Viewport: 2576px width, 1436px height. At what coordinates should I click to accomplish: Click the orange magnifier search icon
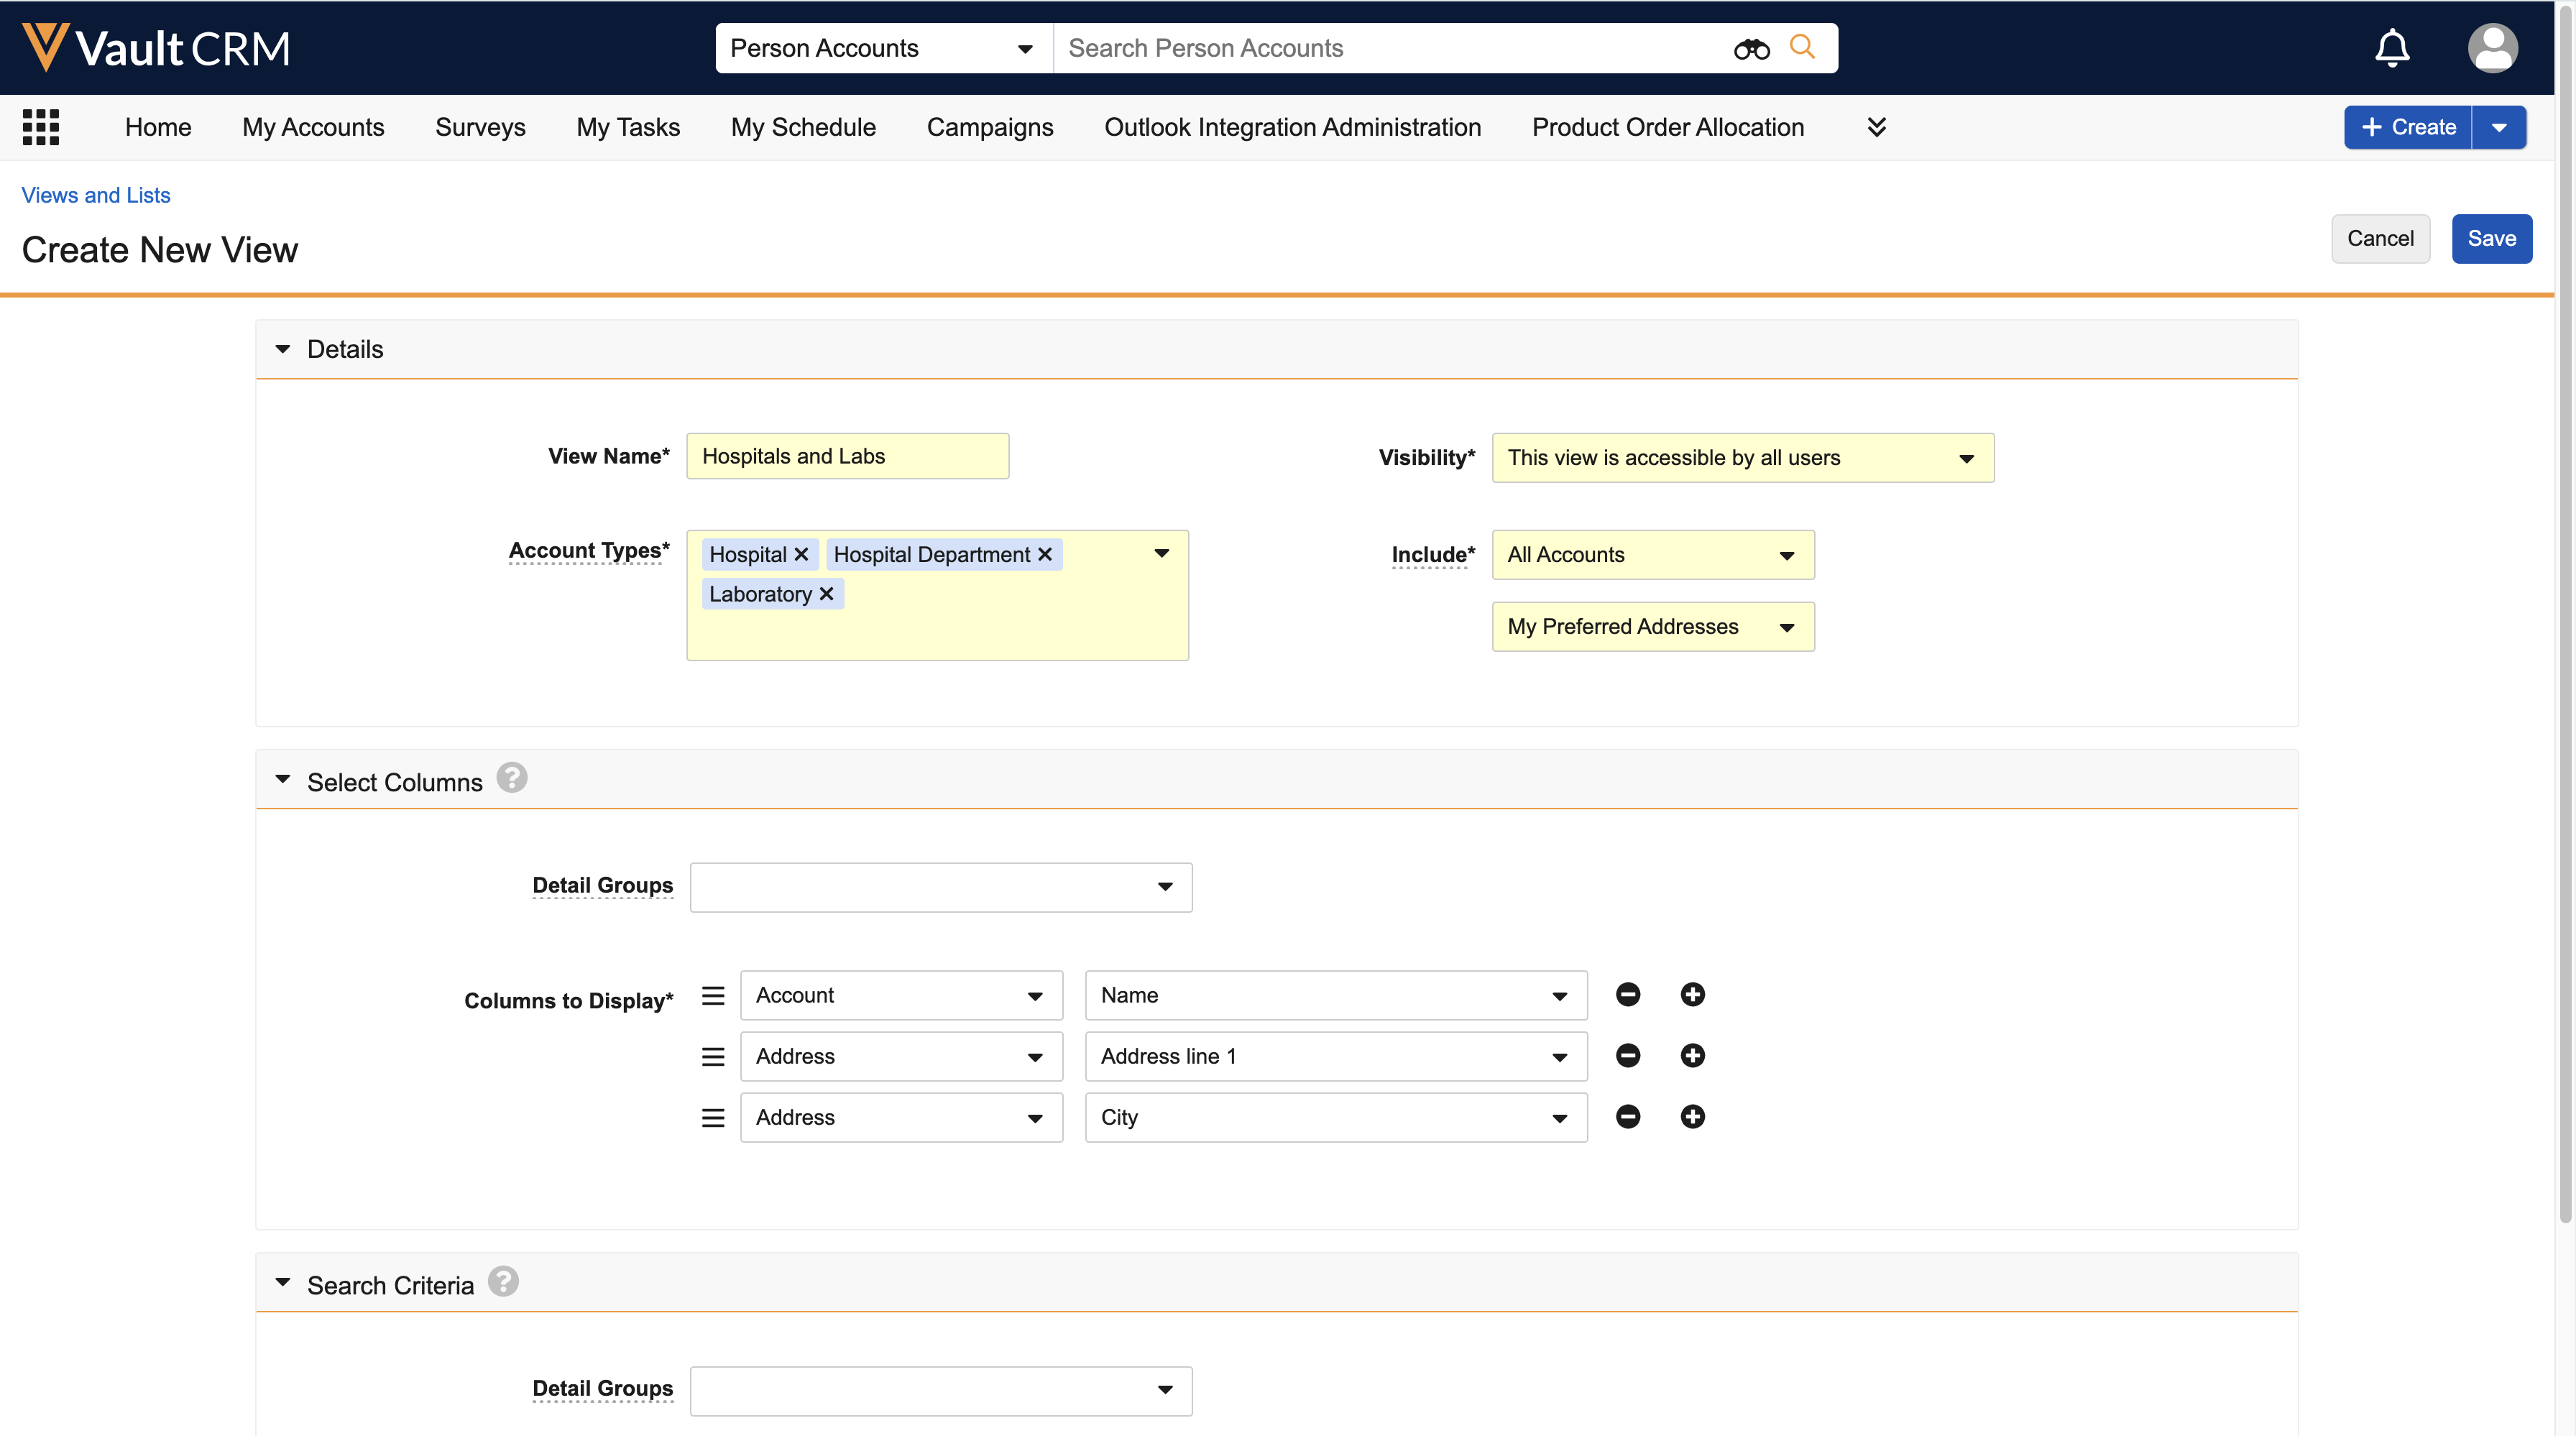1802,47
